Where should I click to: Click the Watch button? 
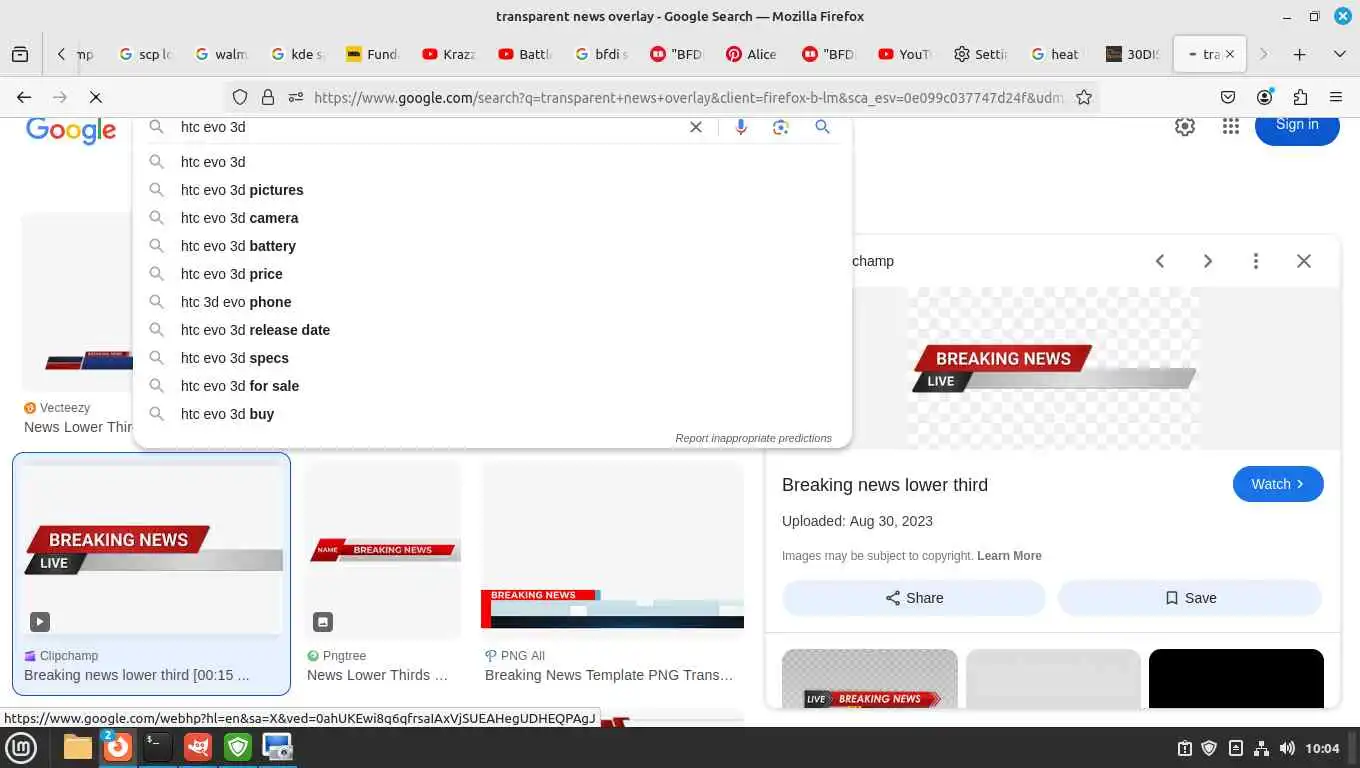point(1278,484)
